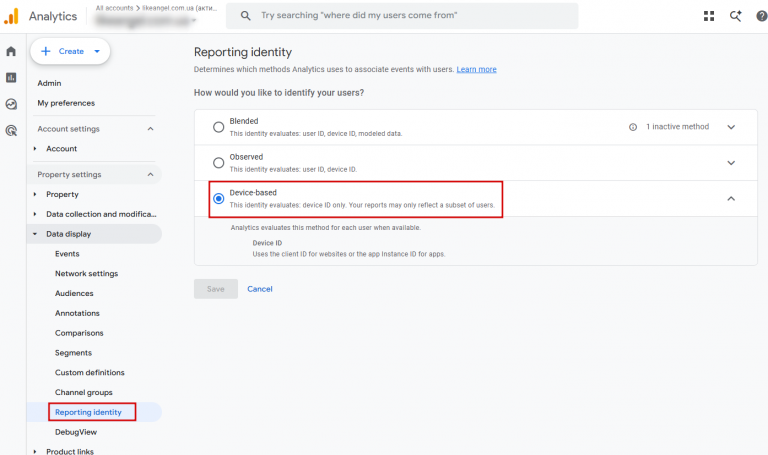The width and height of the screenshot is (768, 455).
Task: Expand the Property tree arrow
Action: click(35, 194)
